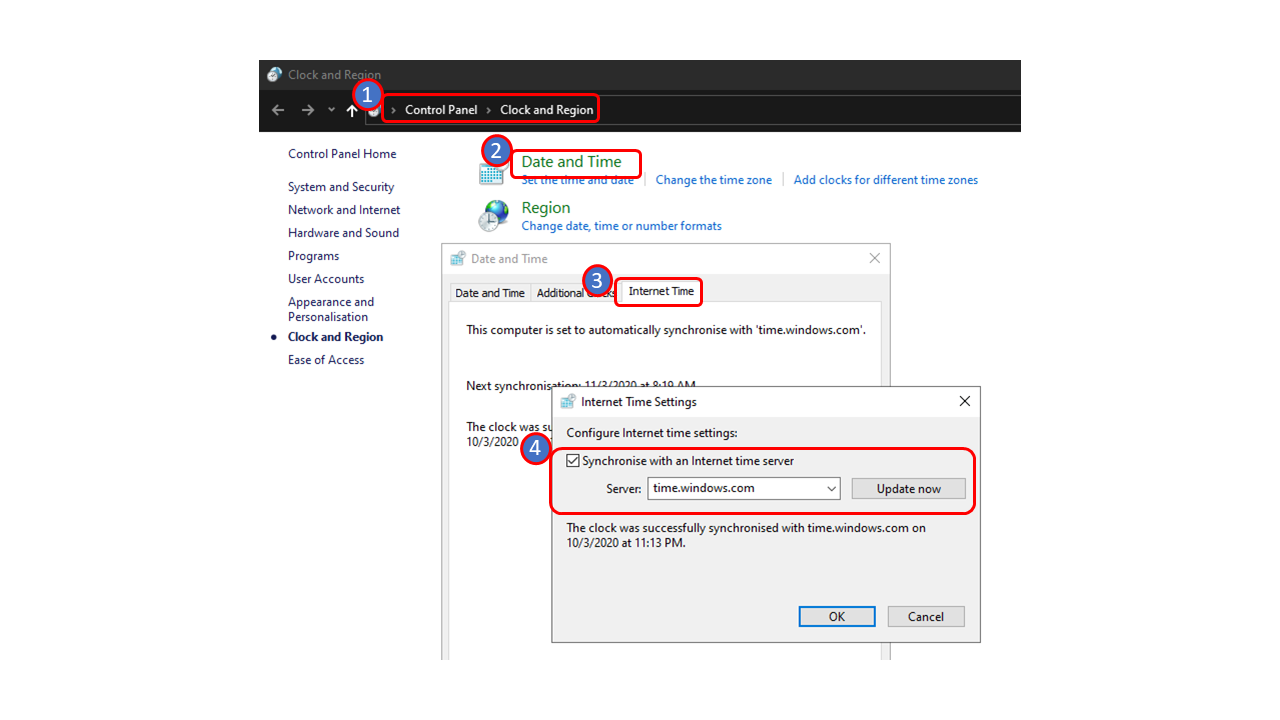Click Add clocks for different time zones
1280x720 pixels.
pyautogui.click(x=886, y=180)
